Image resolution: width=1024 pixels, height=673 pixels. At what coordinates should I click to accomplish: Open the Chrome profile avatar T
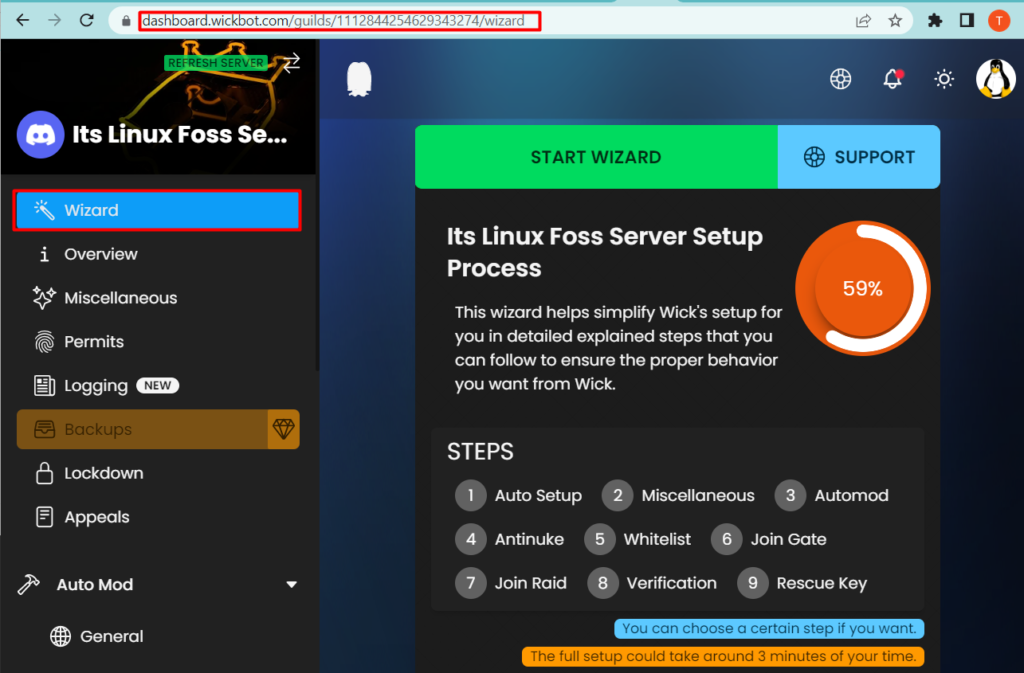[999, 21]
